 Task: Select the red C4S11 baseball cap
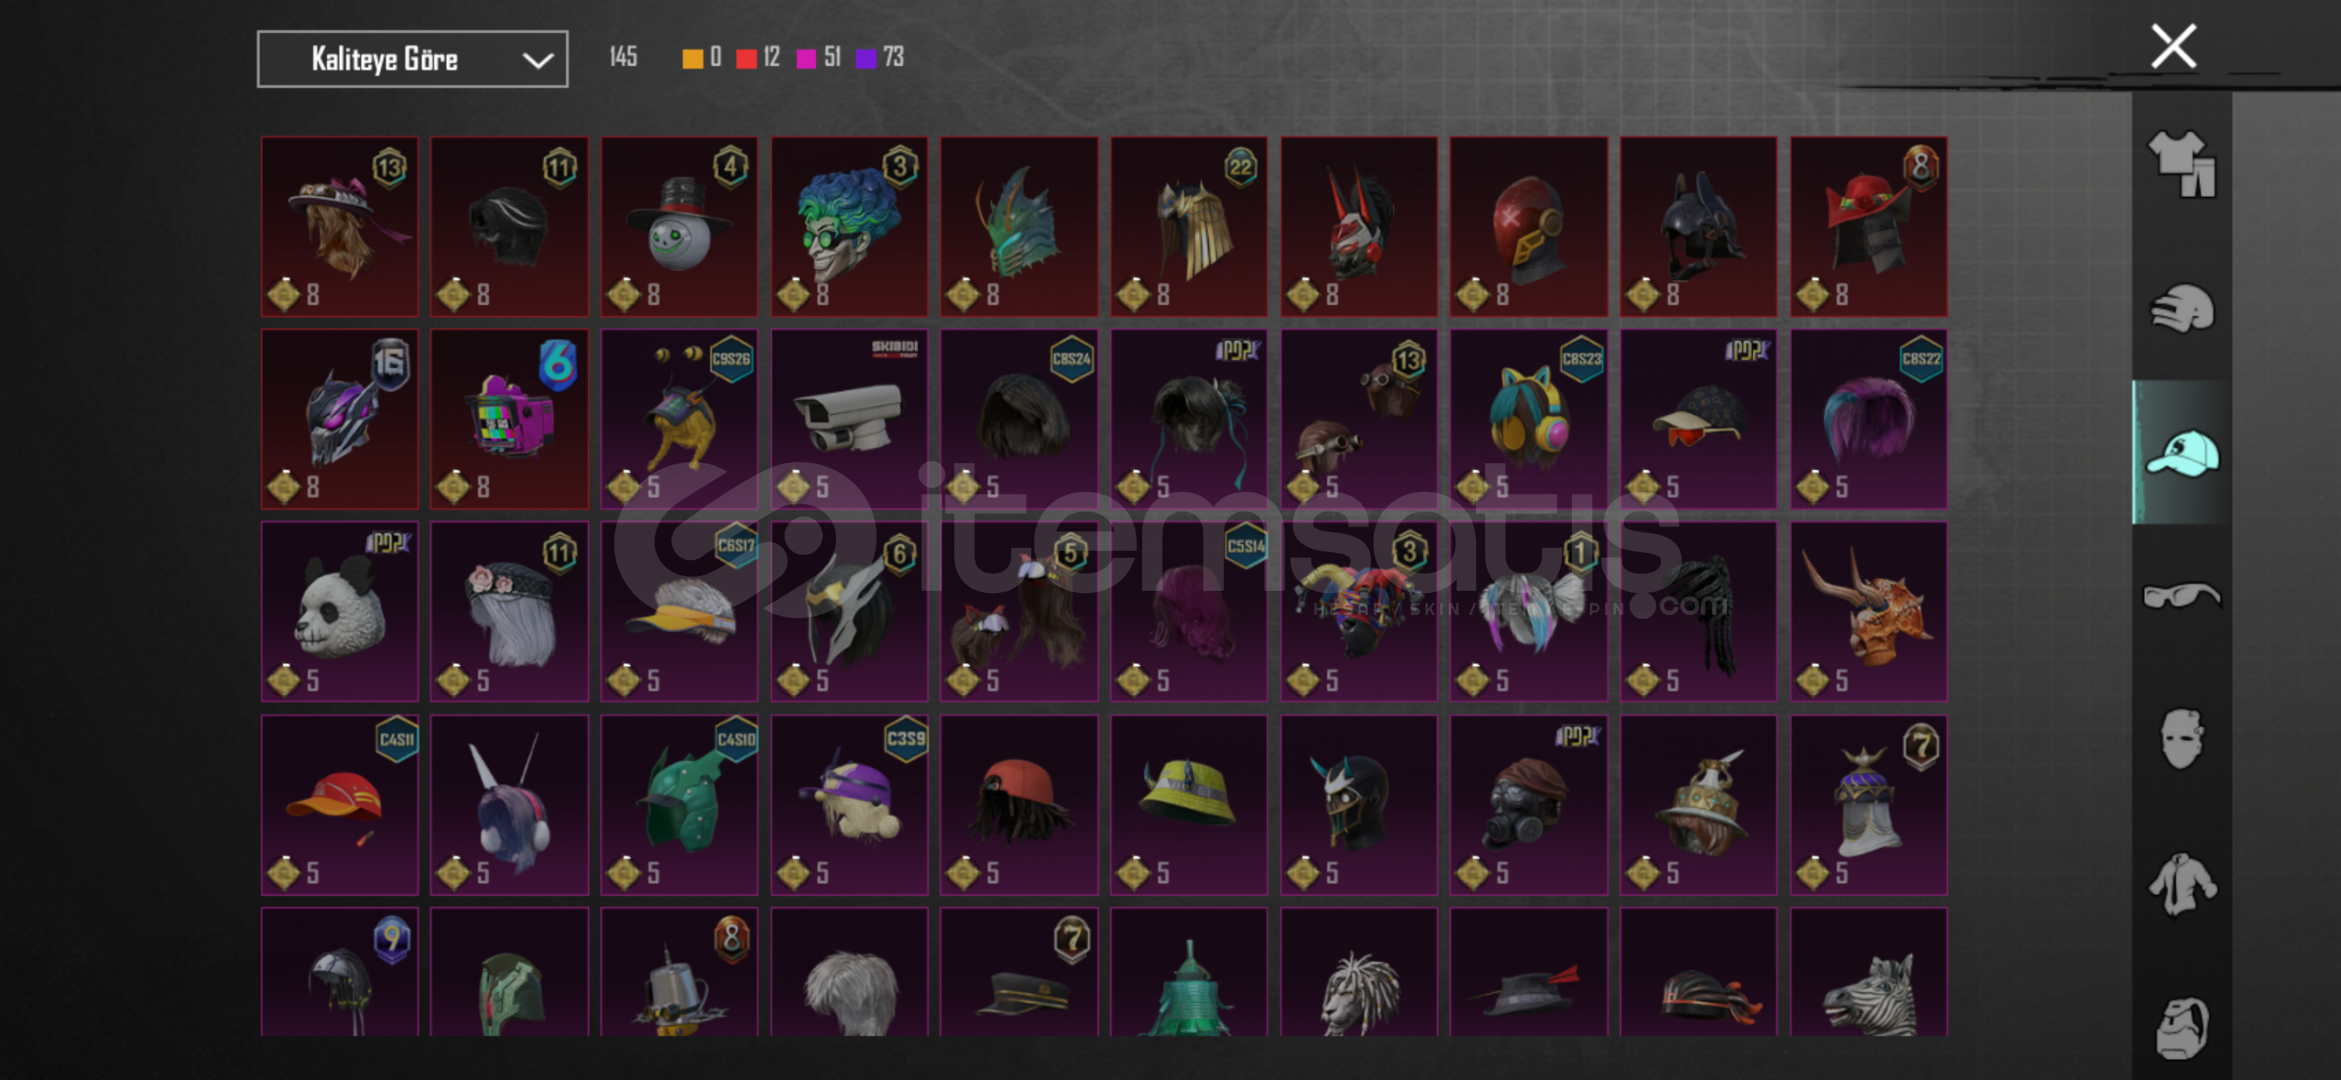pos(340,805)
